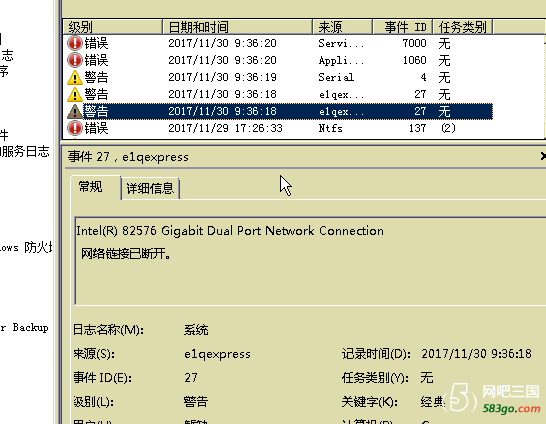Image resolution: width=546 pixels, height=424 pixels.
Task: Switch to the 常规 tab
Action: coord(91,187)
